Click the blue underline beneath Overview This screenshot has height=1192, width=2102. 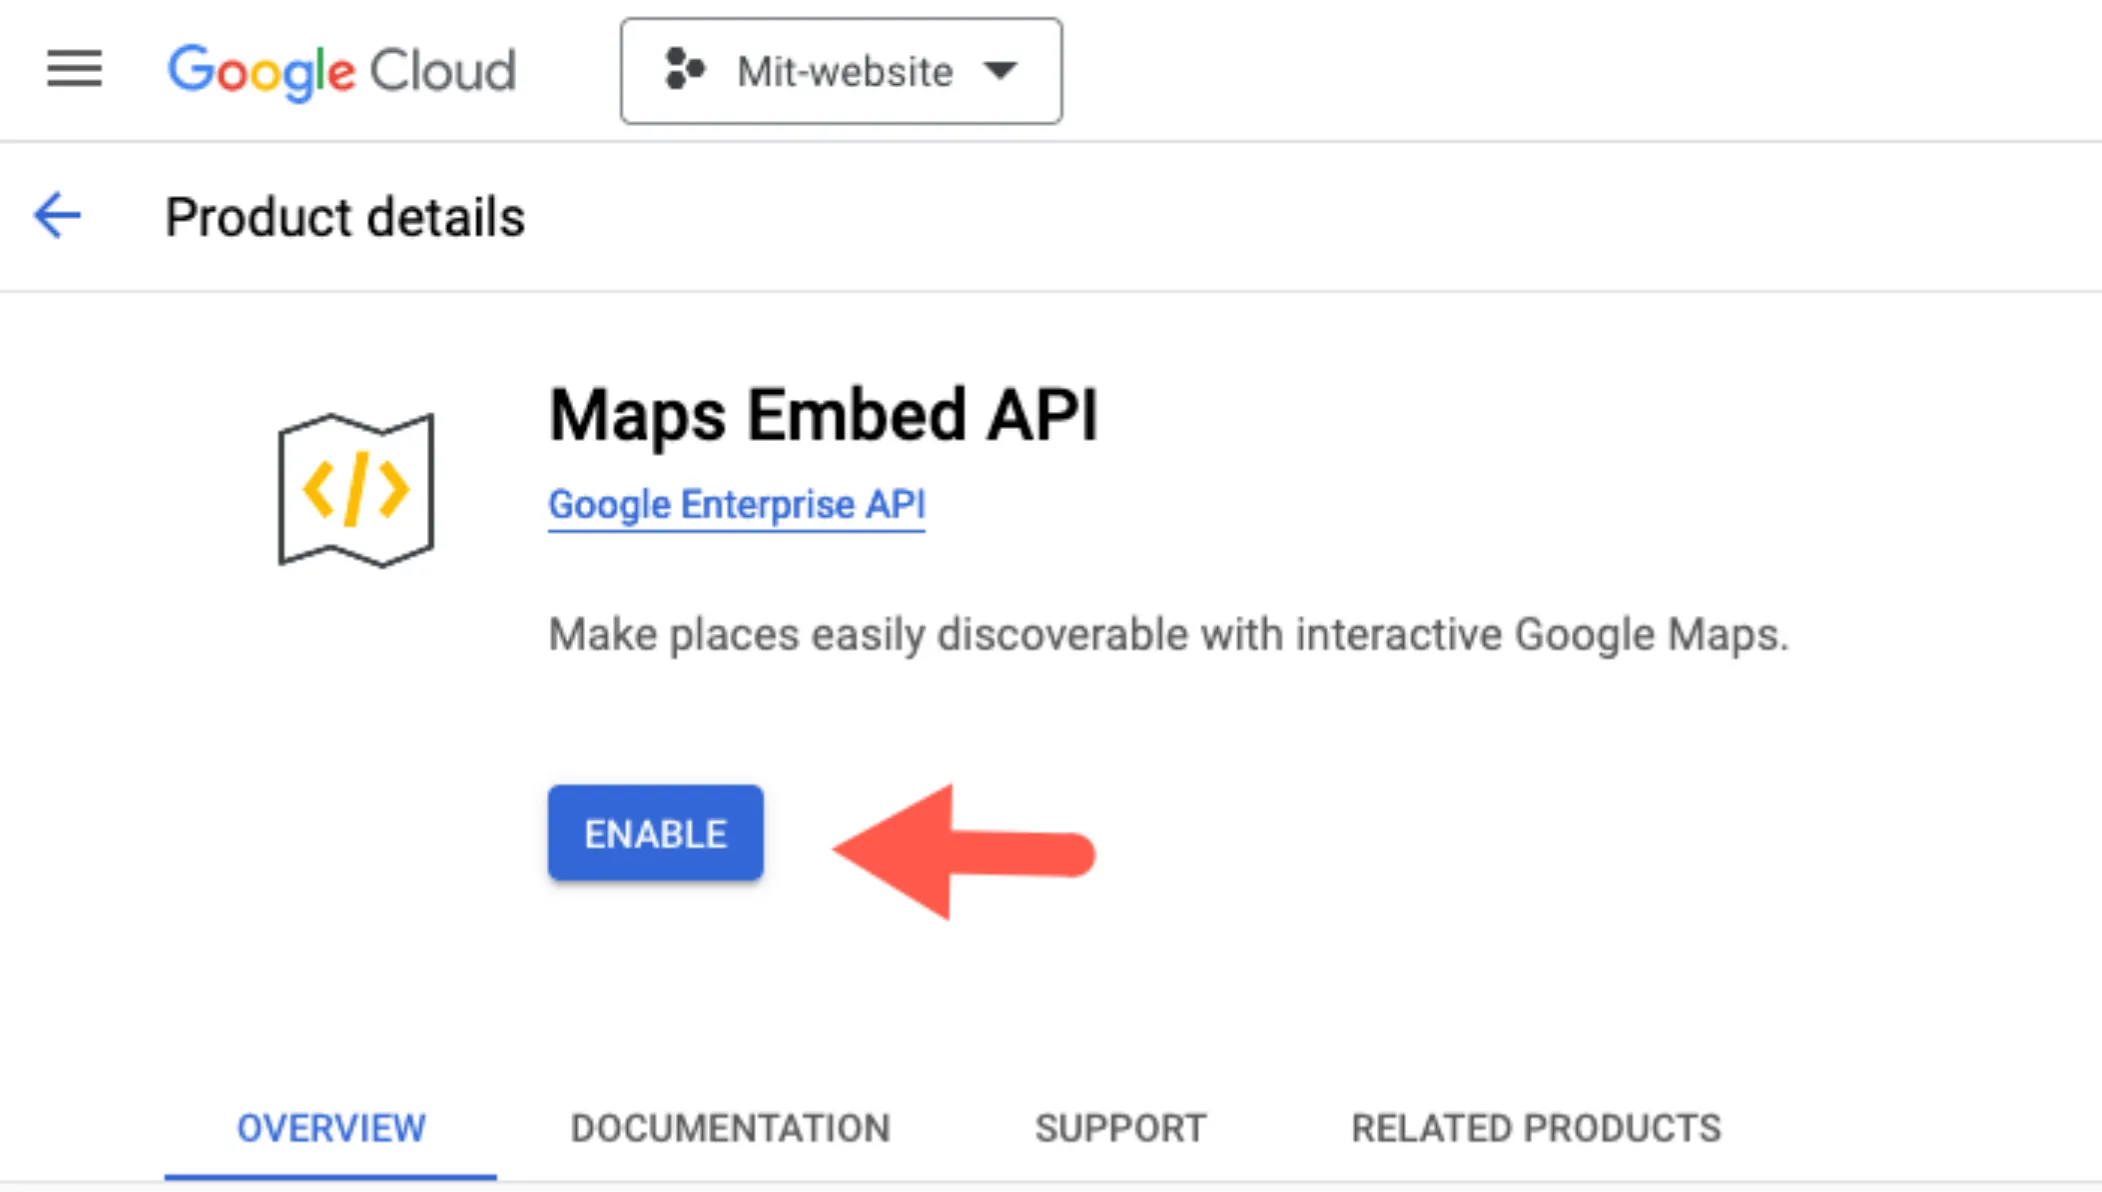point(331,1177)
